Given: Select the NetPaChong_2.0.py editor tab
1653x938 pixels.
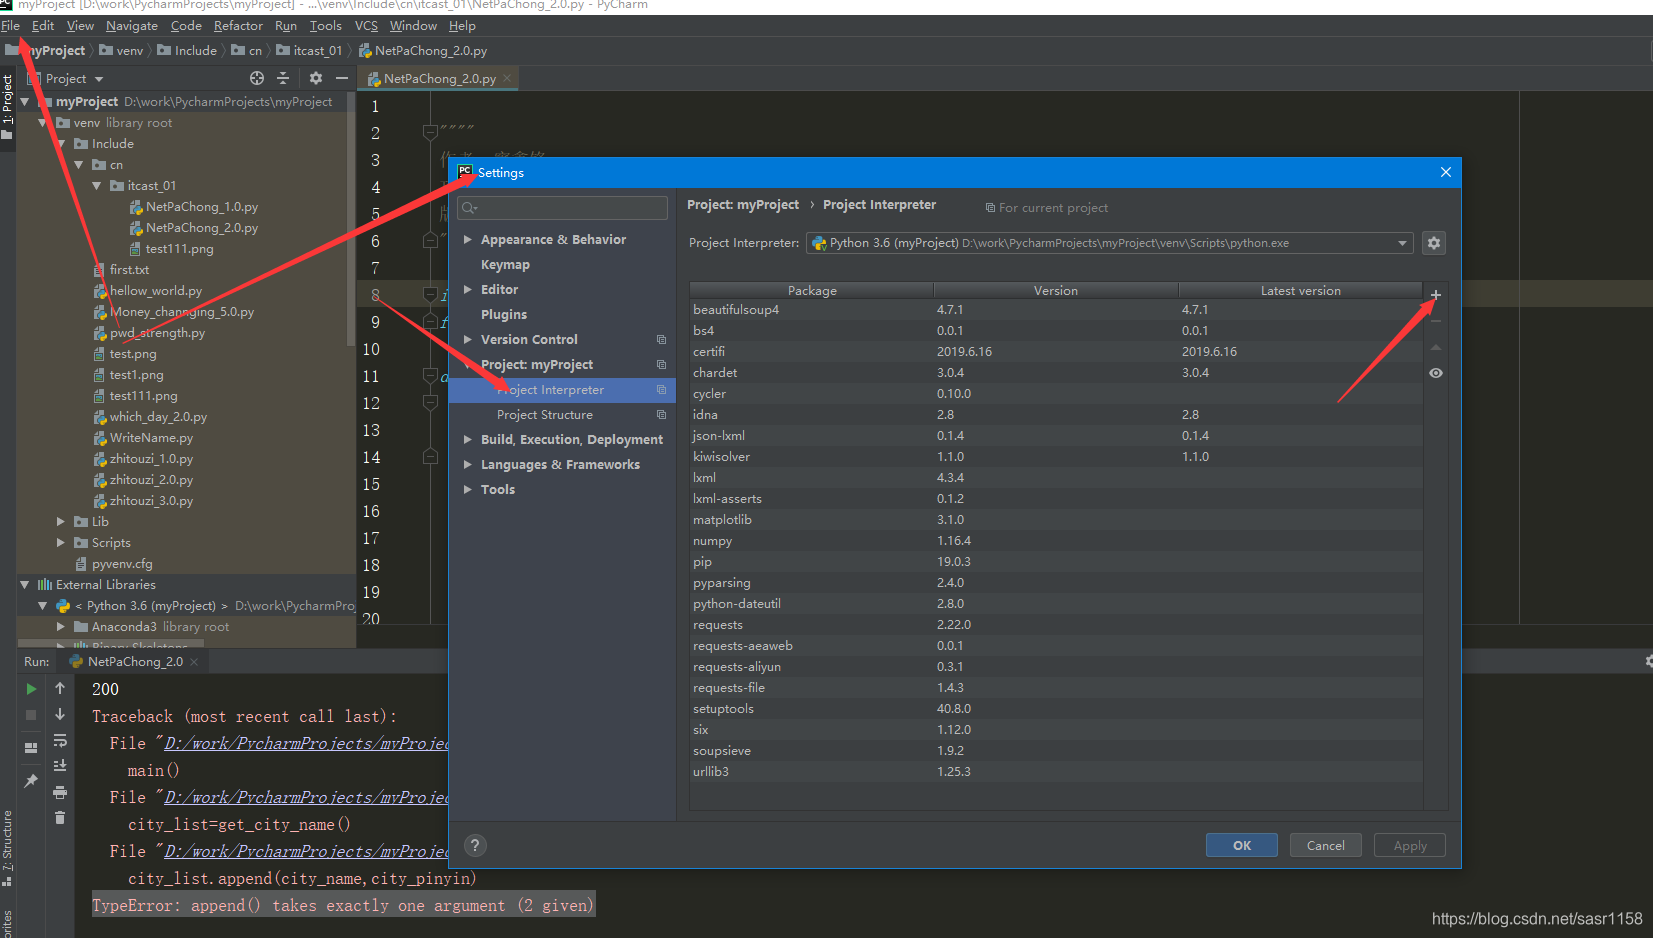Looking at the screenshot, I should tap(438, 78).
